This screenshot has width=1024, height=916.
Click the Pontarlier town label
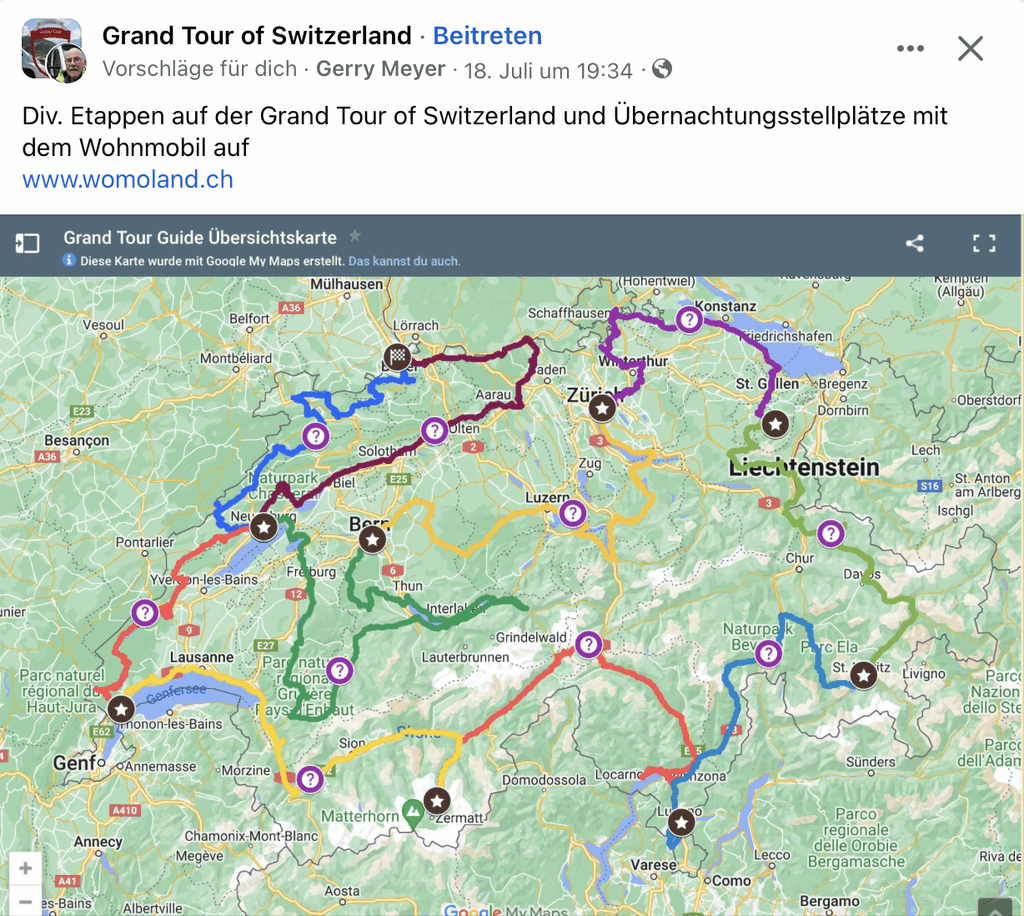click(145, 543)
